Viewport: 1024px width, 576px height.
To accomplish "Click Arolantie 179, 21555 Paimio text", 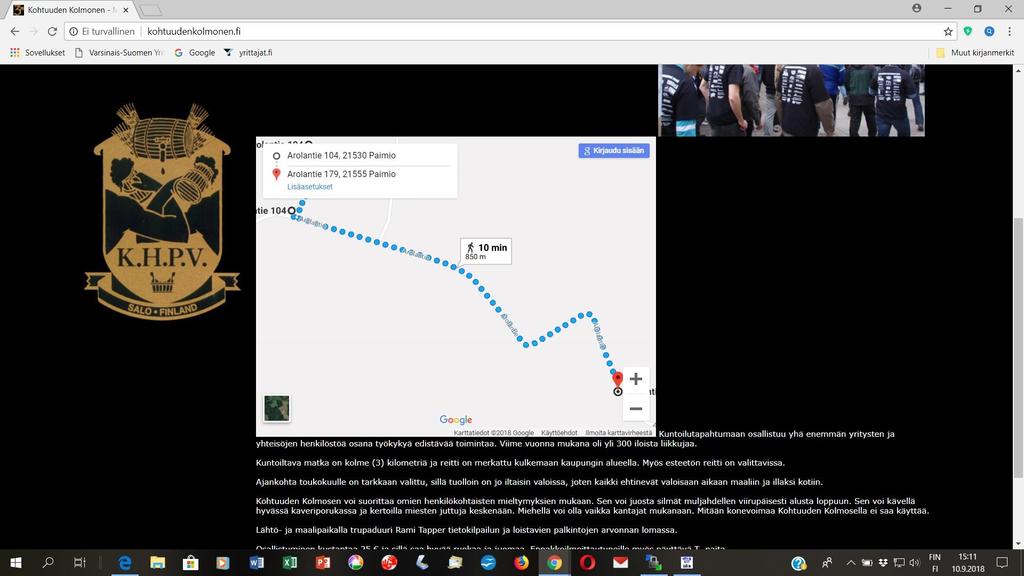I will tap(341, 174).
